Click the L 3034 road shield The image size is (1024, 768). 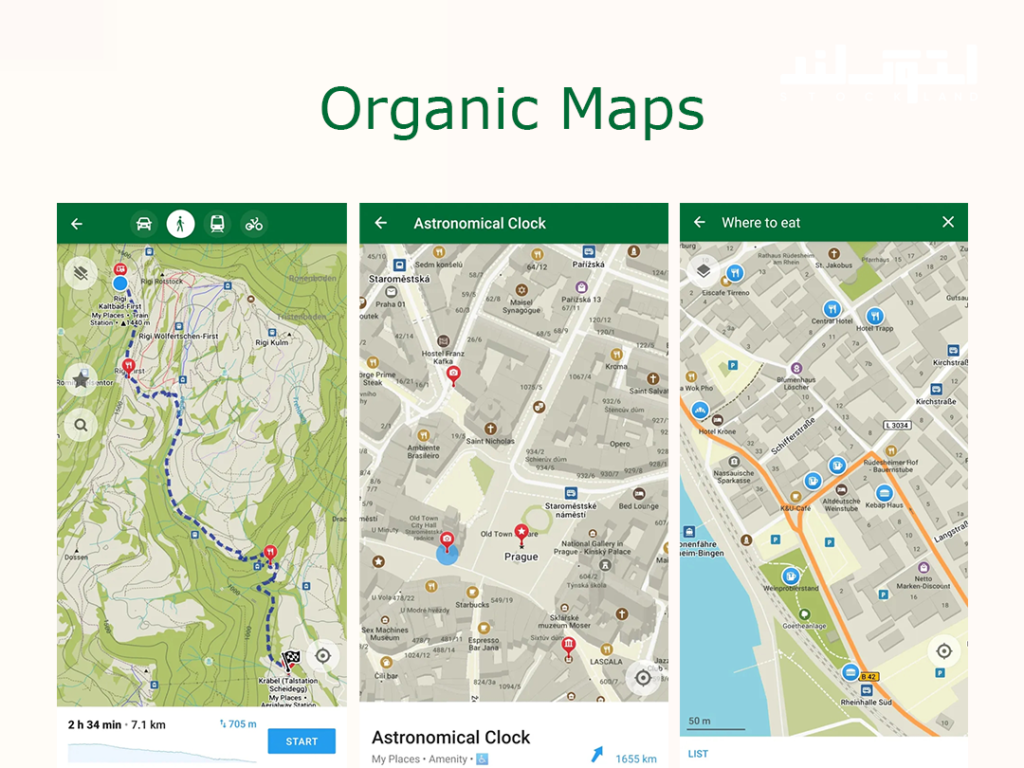click(897, 425)
